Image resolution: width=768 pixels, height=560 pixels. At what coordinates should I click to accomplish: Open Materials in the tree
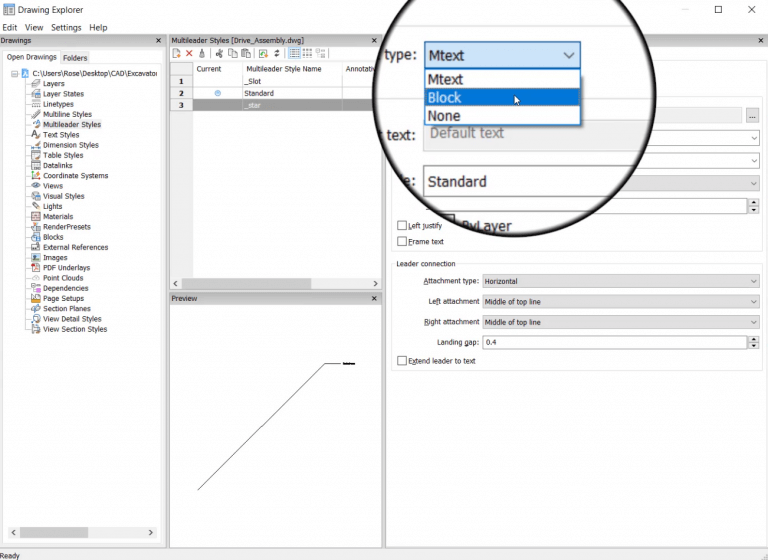(58, 217)
